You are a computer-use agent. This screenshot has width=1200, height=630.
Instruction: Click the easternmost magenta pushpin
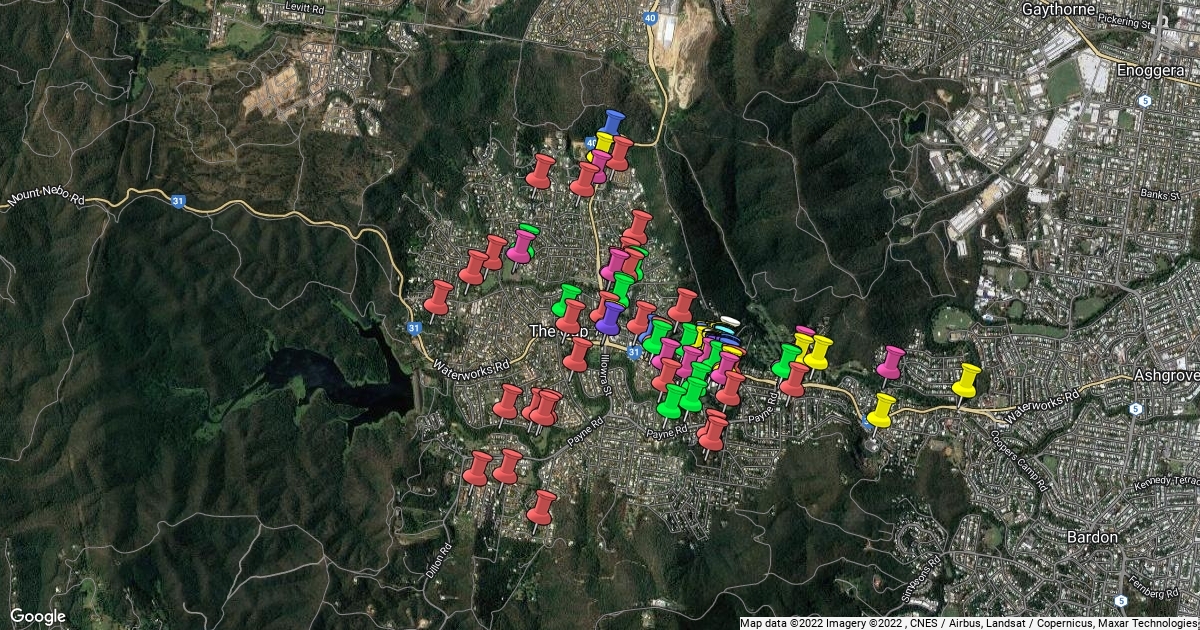(x=890, y=361)
